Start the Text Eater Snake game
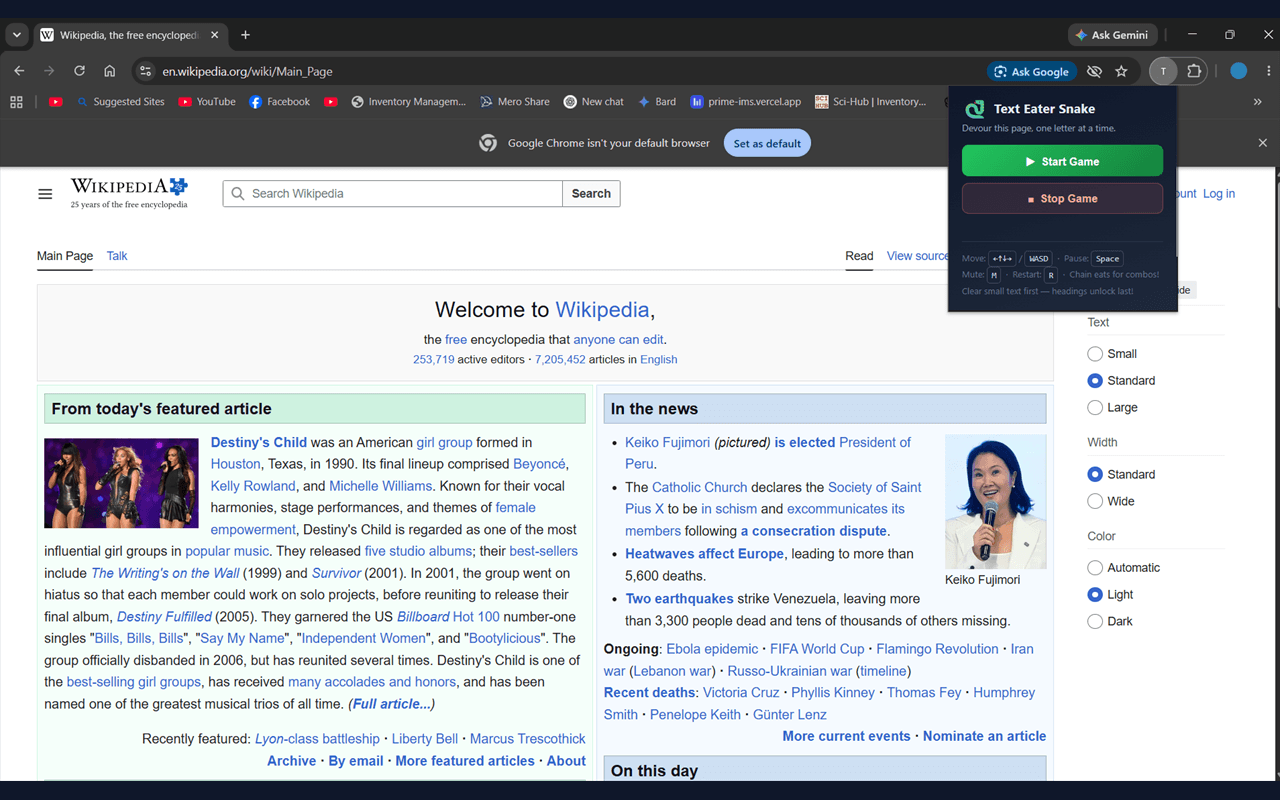The width and height of the screenshot is (1280, 800). click(x=1062, y=161)
